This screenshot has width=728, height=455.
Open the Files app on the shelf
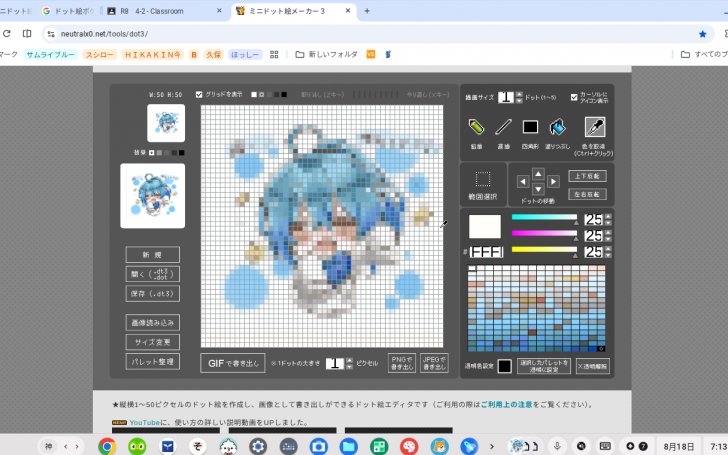348,447
